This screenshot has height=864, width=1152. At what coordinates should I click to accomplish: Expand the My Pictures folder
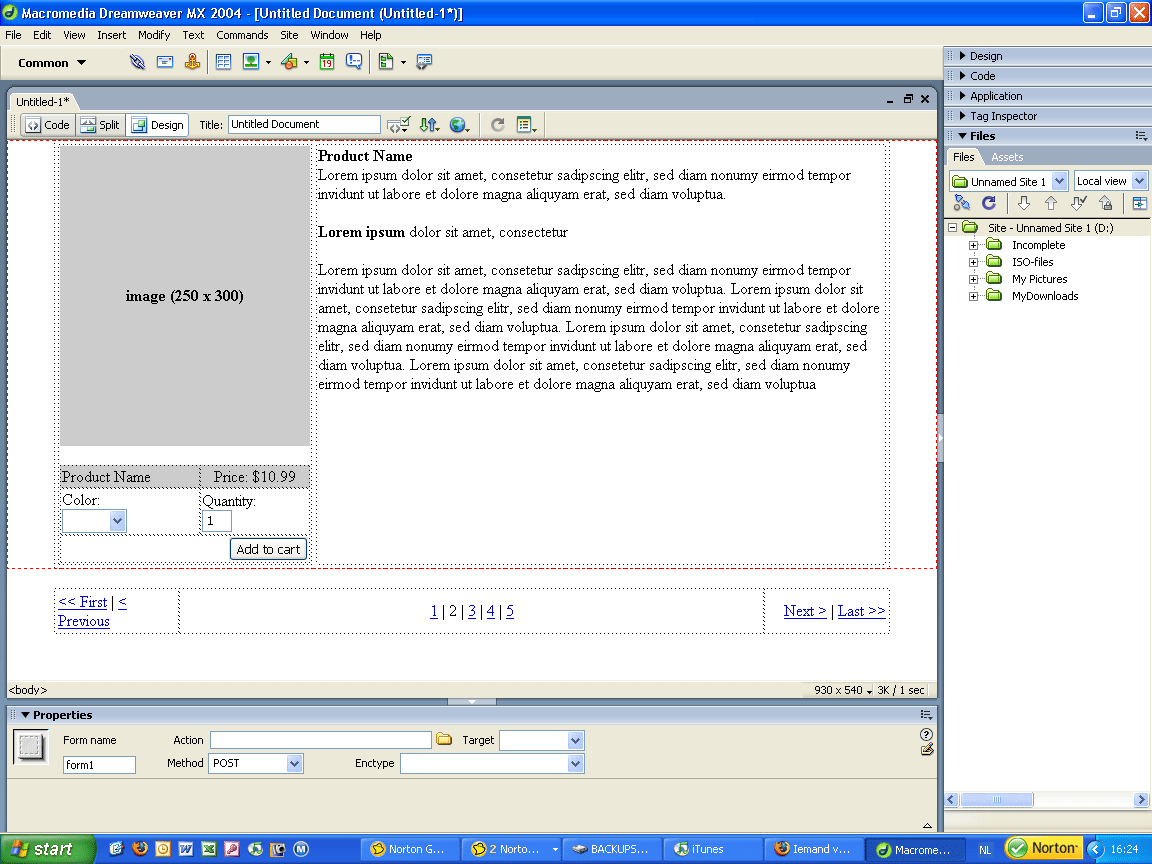coord(973,279)
